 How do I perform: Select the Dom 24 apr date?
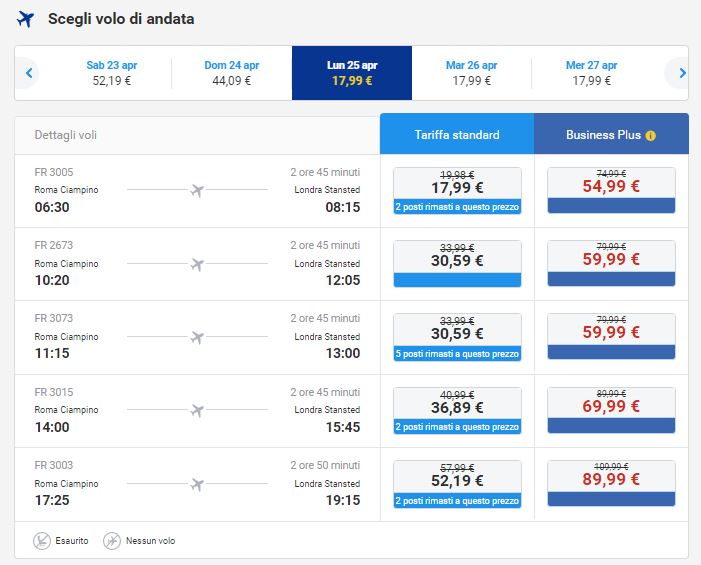pyautogui.click(x=232, y=73)
